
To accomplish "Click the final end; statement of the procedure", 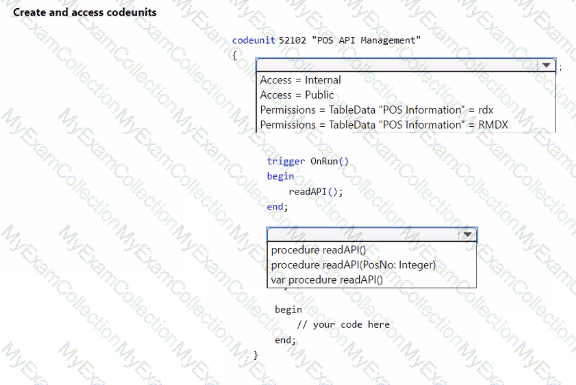I will pyautogui.click(x=285, y=340).
